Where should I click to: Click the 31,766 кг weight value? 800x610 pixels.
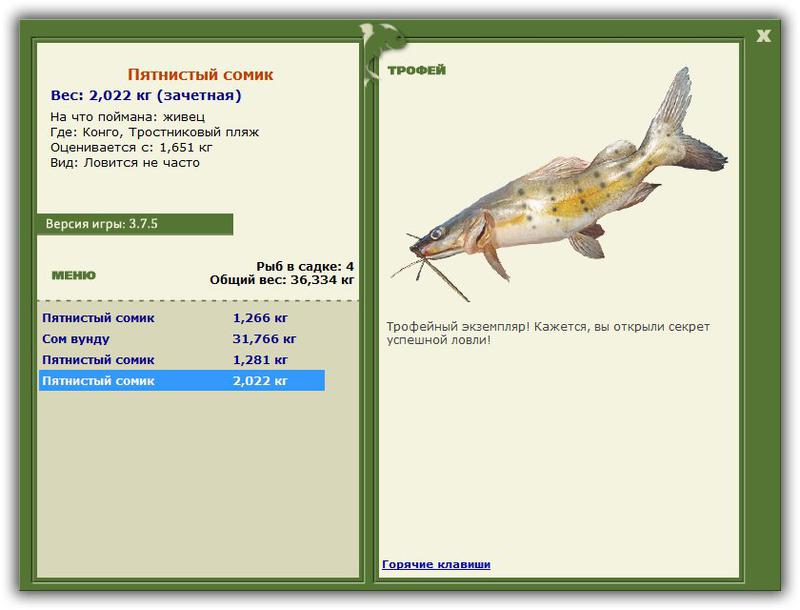point(264,339)
